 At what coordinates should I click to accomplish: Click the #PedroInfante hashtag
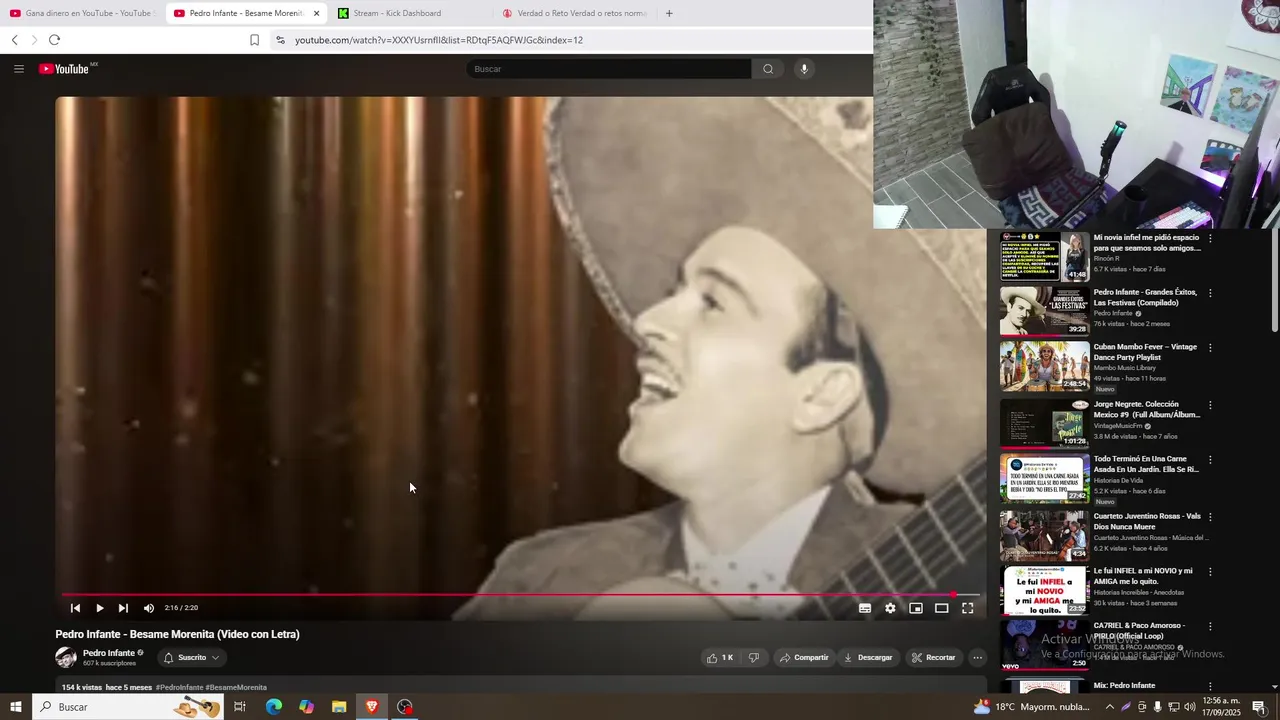[179, 688]
